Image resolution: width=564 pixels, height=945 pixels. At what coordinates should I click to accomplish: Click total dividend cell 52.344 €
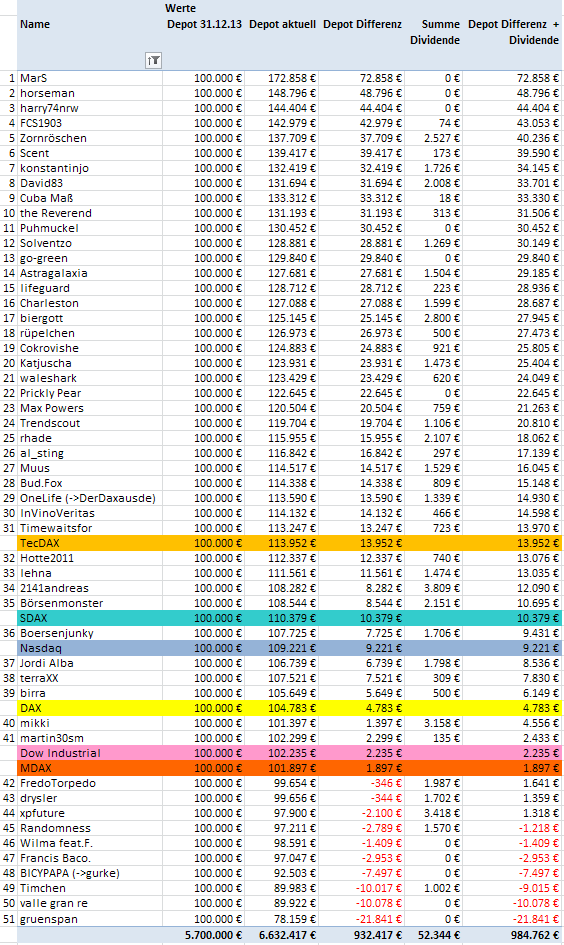pyautogui.click(x=439, y=935)
